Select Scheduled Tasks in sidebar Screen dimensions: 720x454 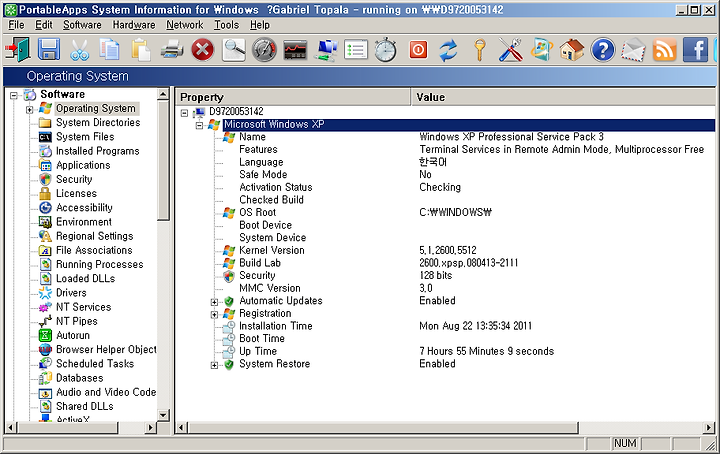[x=95, y=364]
